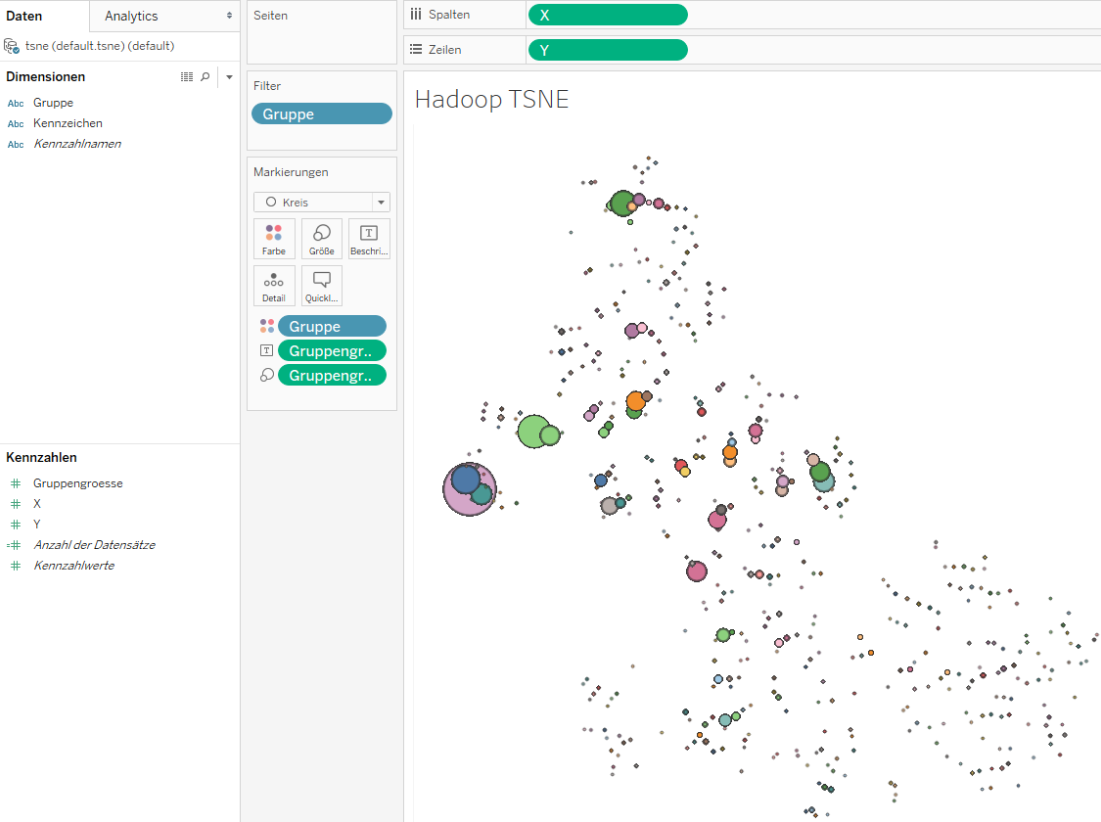The image size is (1101, 822).
Task: Click the Detail button on the Marks card
Action: 274,285
